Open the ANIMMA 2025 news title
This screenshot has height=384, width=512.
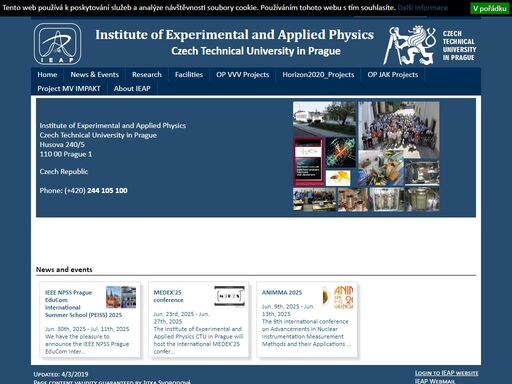[x=282, y=292]
